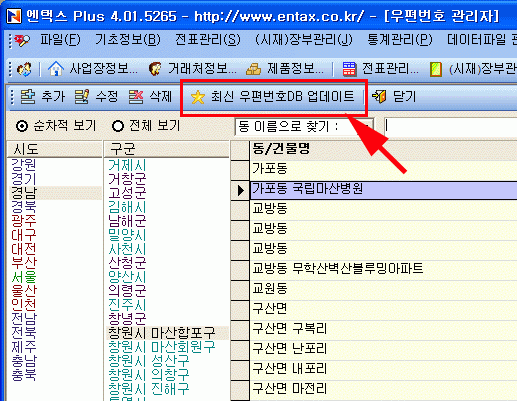Open 제품정보 boxes icon in toolbar
Viewport: 517px width, 401px height.
(254, 69)
